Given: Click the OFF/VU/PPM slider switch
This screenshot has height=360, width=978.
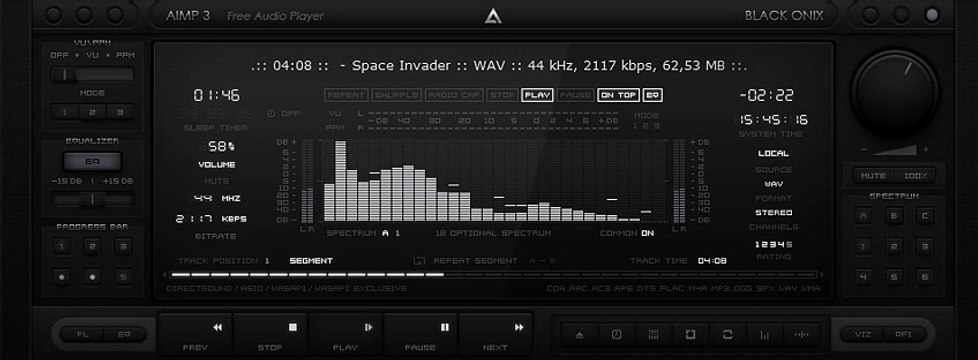Looking at the screenshot, I should pos(92,74).
